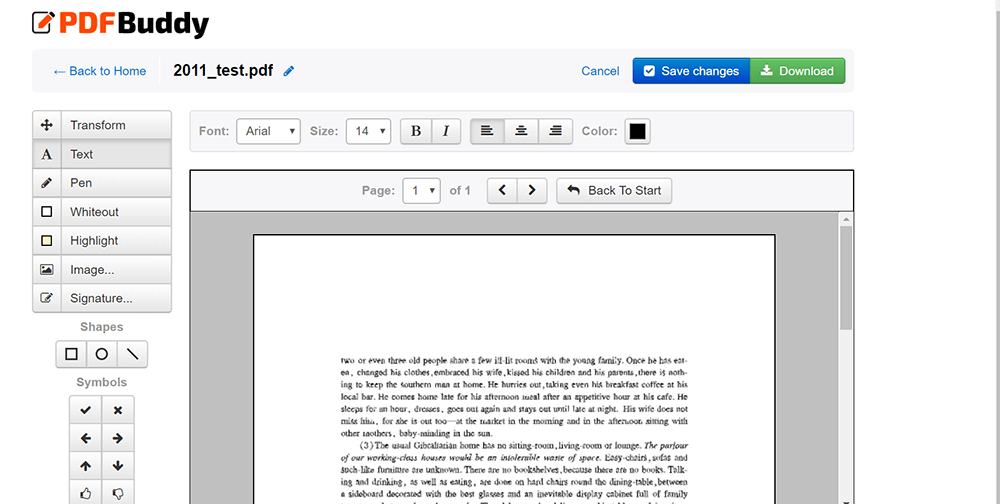
Task: Select the rectangle shape tool
Action: coord(71,354)
